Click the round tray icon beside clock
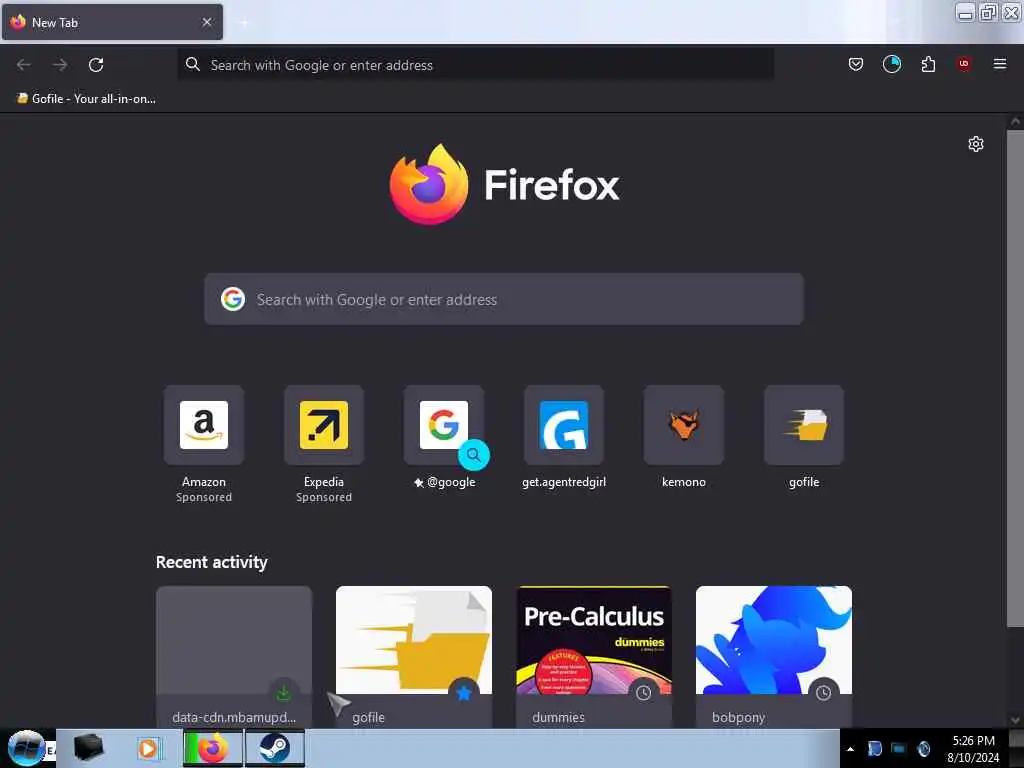This screenshot has width=1024, height=768. tap(923, 748)
